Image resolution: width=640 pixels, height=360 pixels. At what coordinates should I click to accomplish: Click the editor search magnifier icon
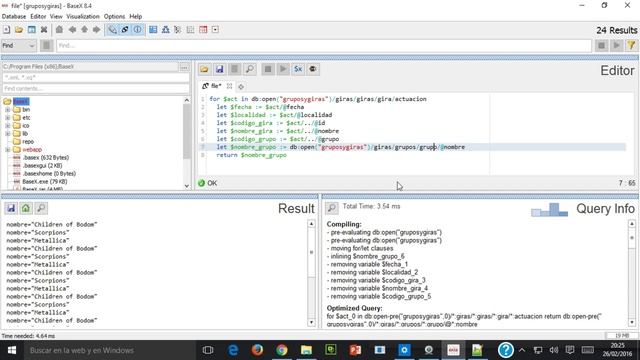(250, 69)
